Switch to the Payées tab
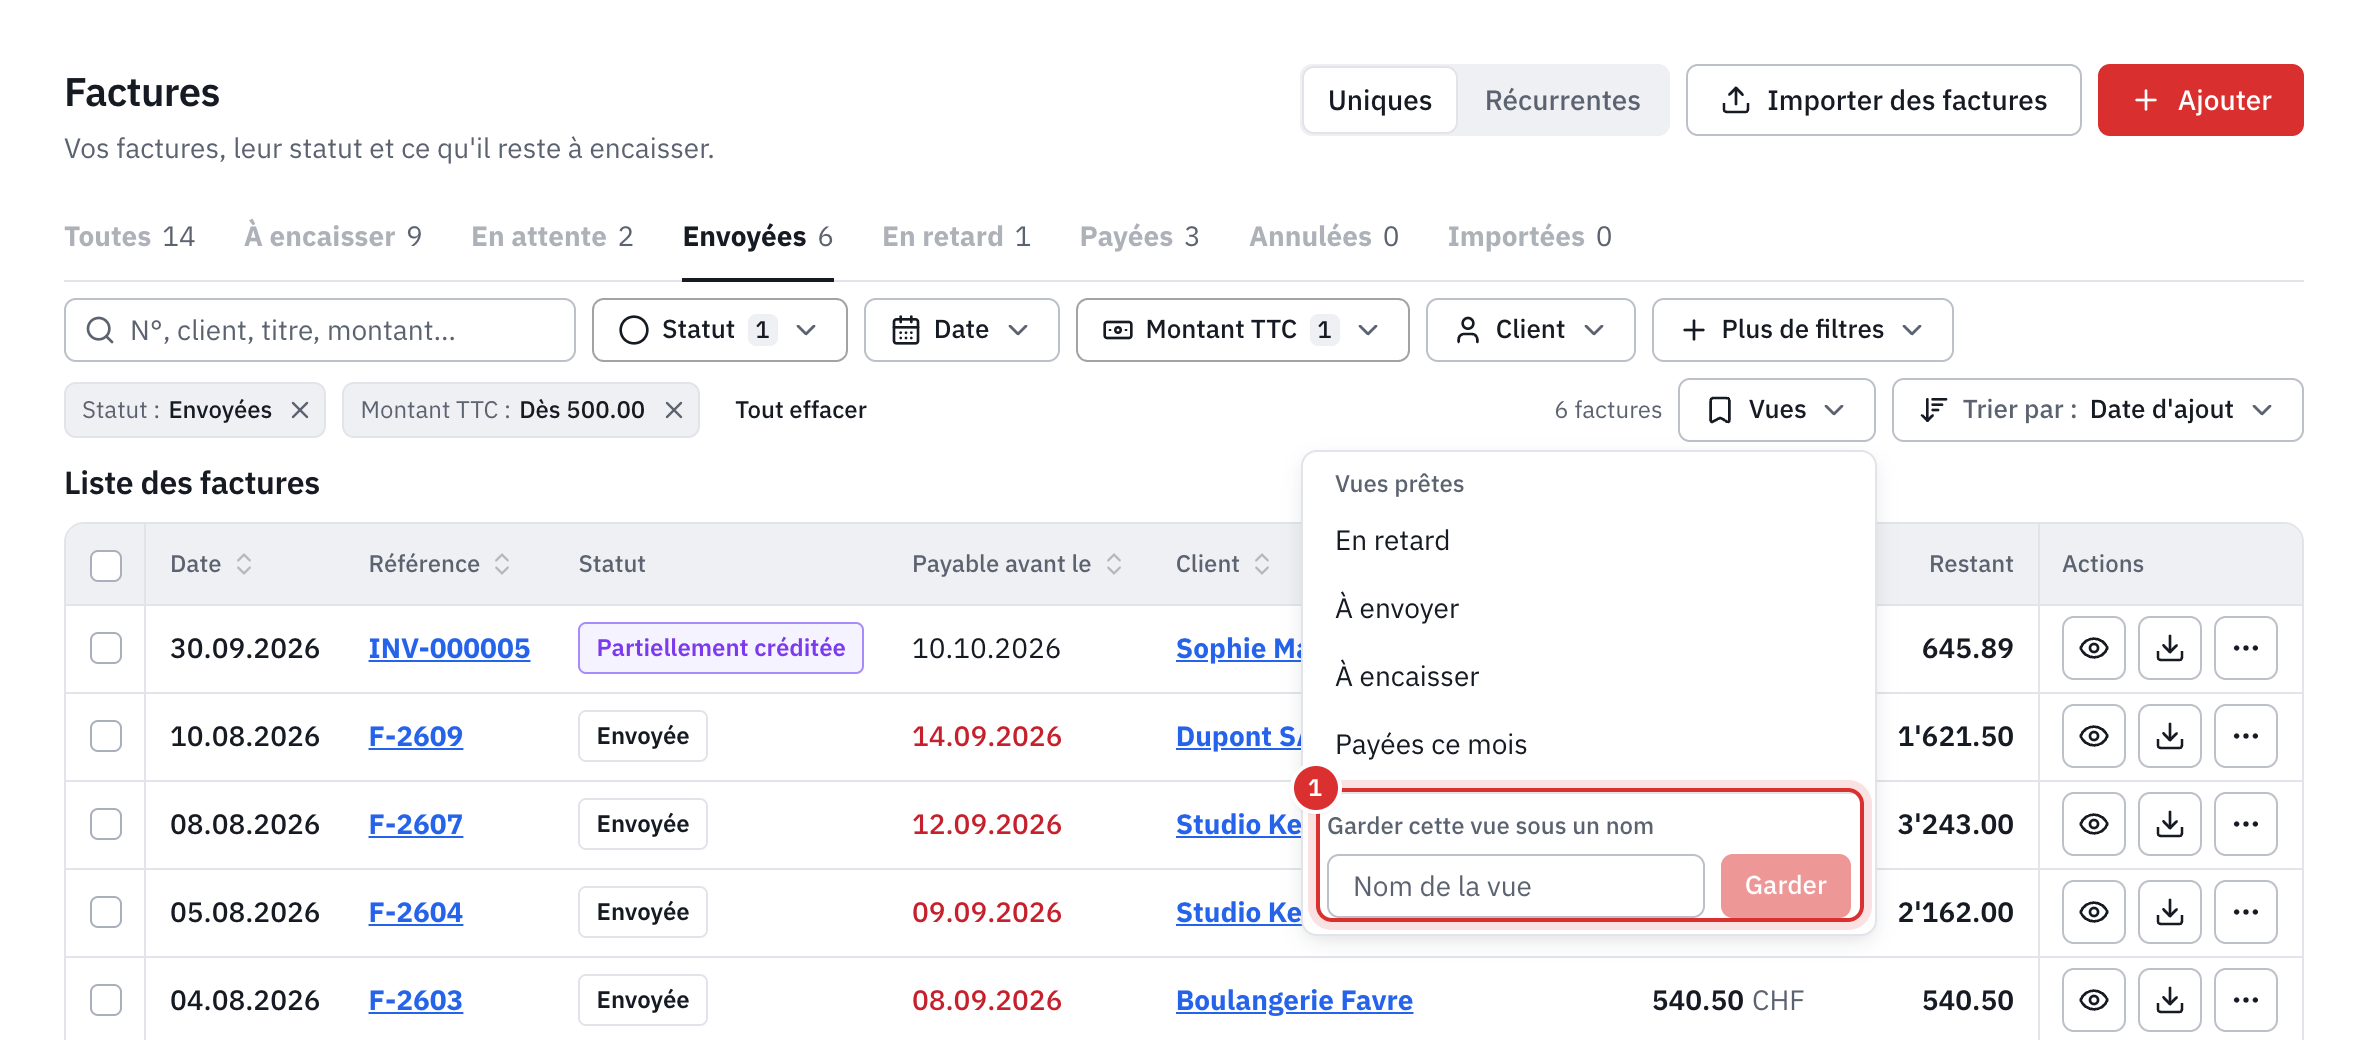2368x1040 pixels. coord(1139,237)
